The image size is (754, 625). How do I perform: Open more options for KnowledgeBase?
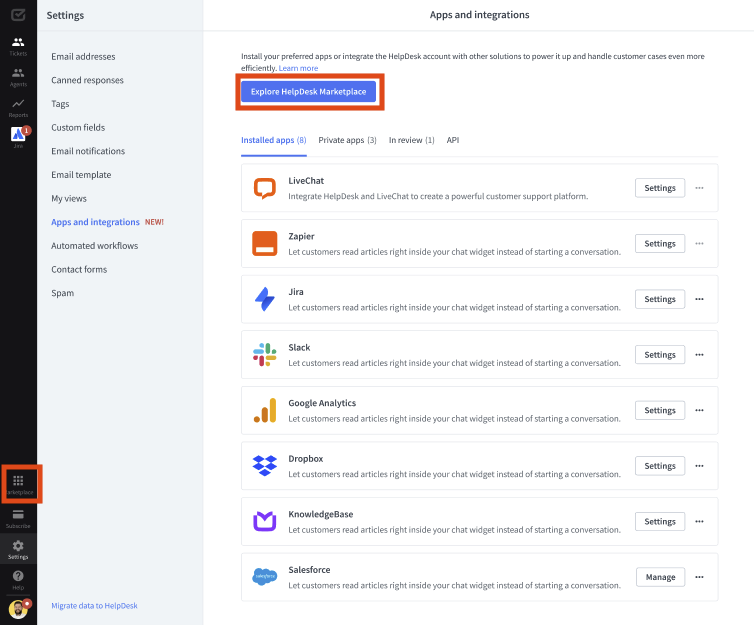click(x=699, y=521)
